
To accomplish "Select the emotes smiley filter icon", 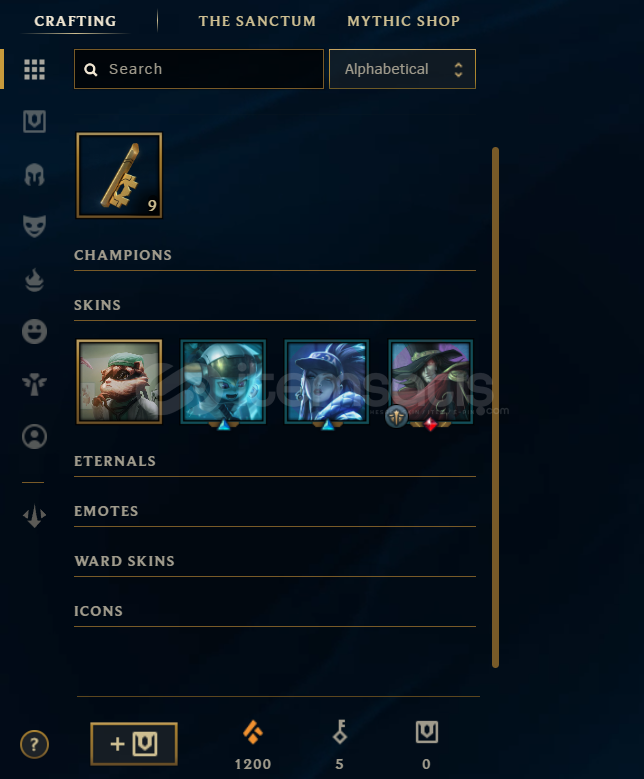I will click(34, 331).
